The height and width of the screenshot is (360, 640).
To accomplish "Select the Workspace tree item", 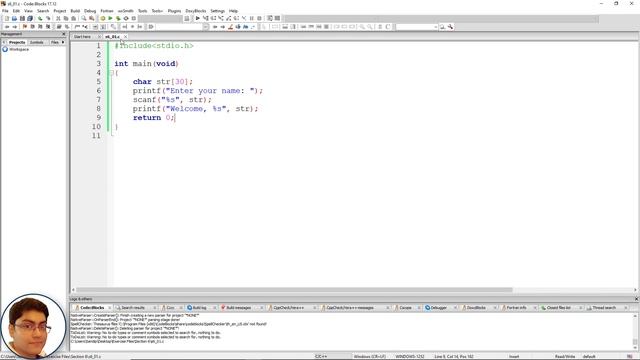I will click(19, 49).
